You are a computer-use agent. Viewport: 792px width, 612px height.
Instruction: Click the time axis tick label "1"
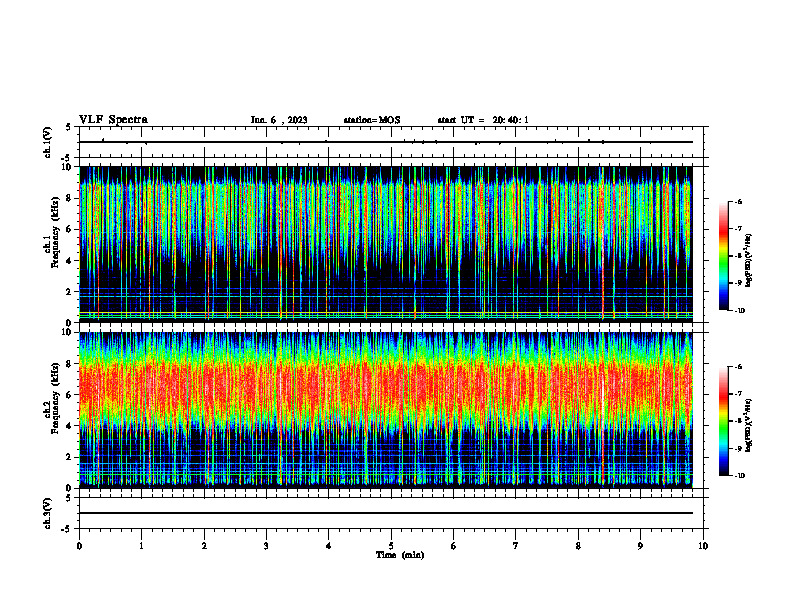141,546
